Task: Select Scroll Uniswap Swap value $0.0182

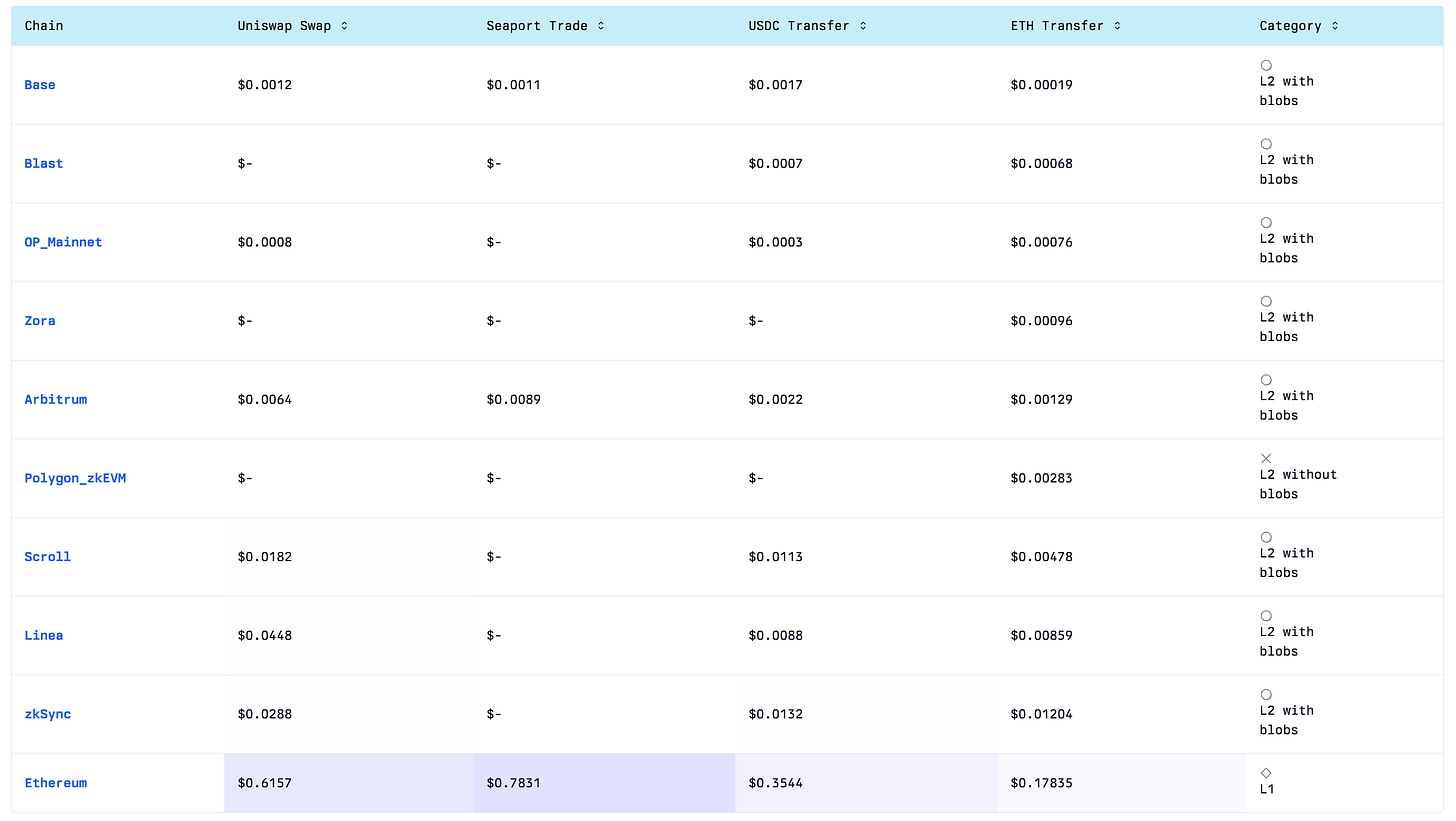Action: coord(265,557)
